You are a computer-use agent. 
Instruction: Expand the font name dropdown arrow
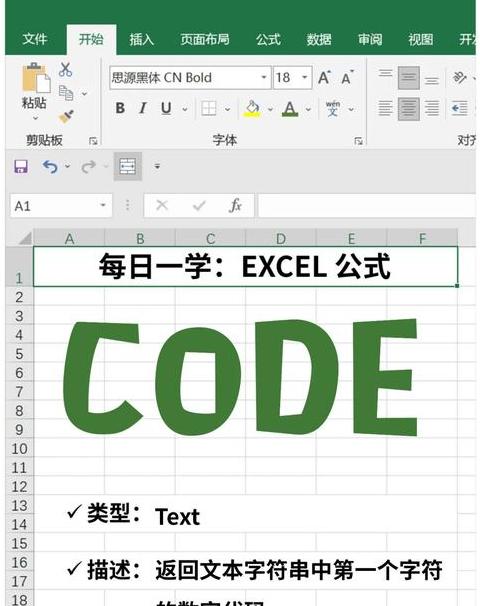264,78
